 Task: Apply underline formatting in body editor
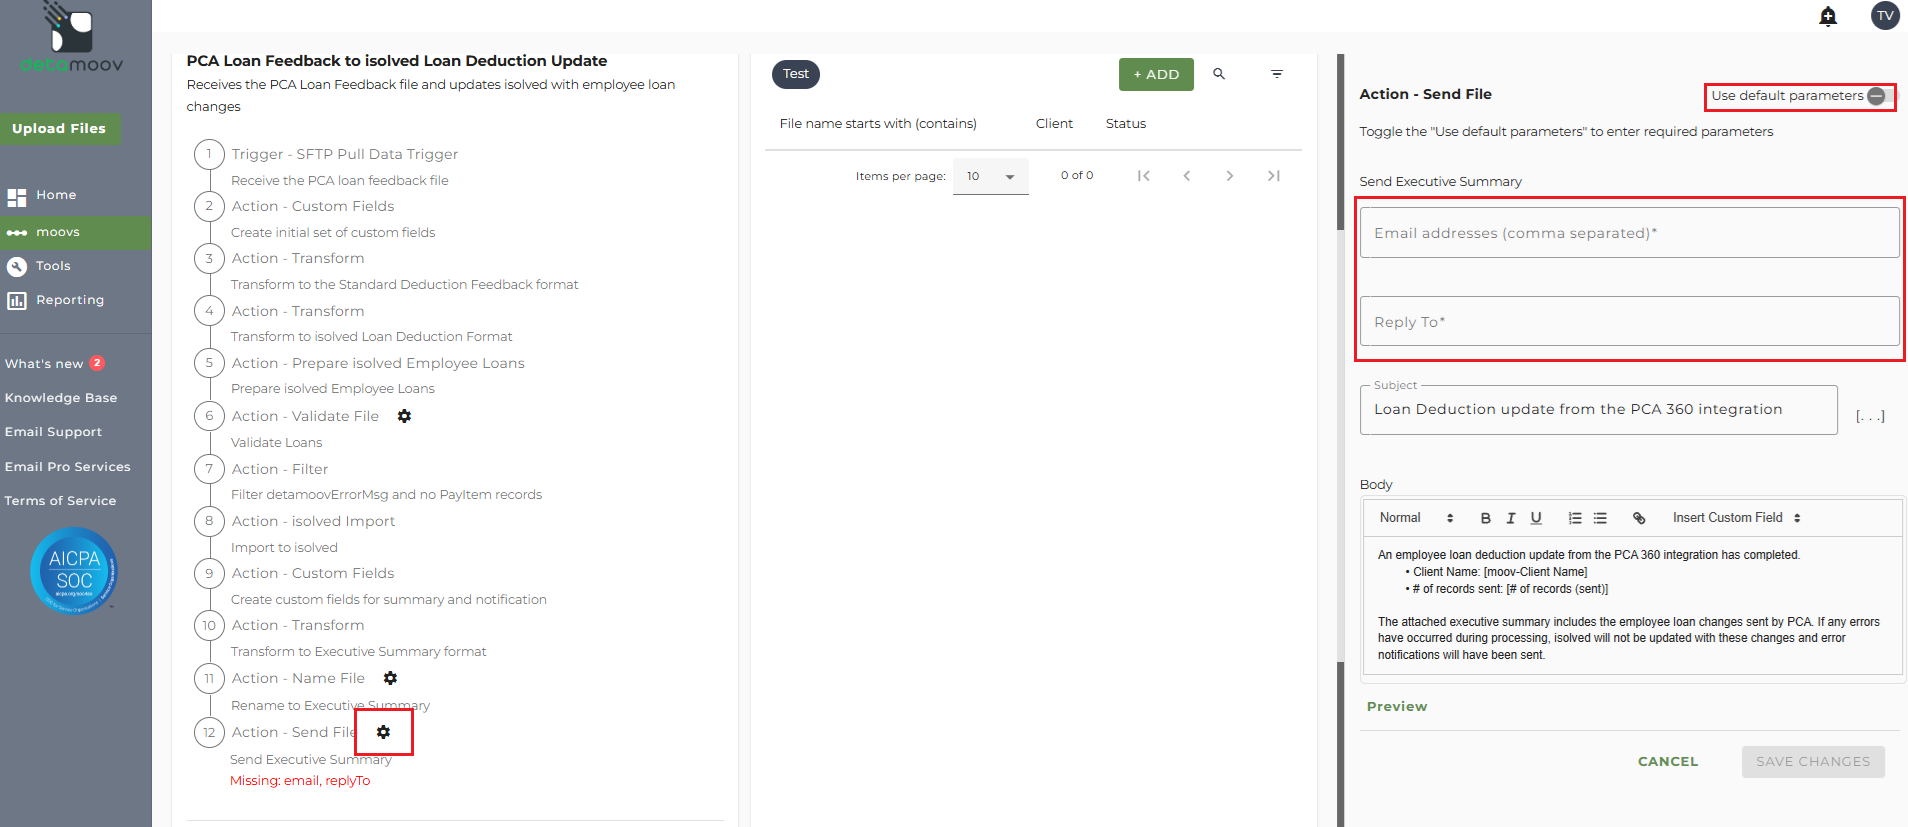pyautogui.click(x=1536, y=518)
